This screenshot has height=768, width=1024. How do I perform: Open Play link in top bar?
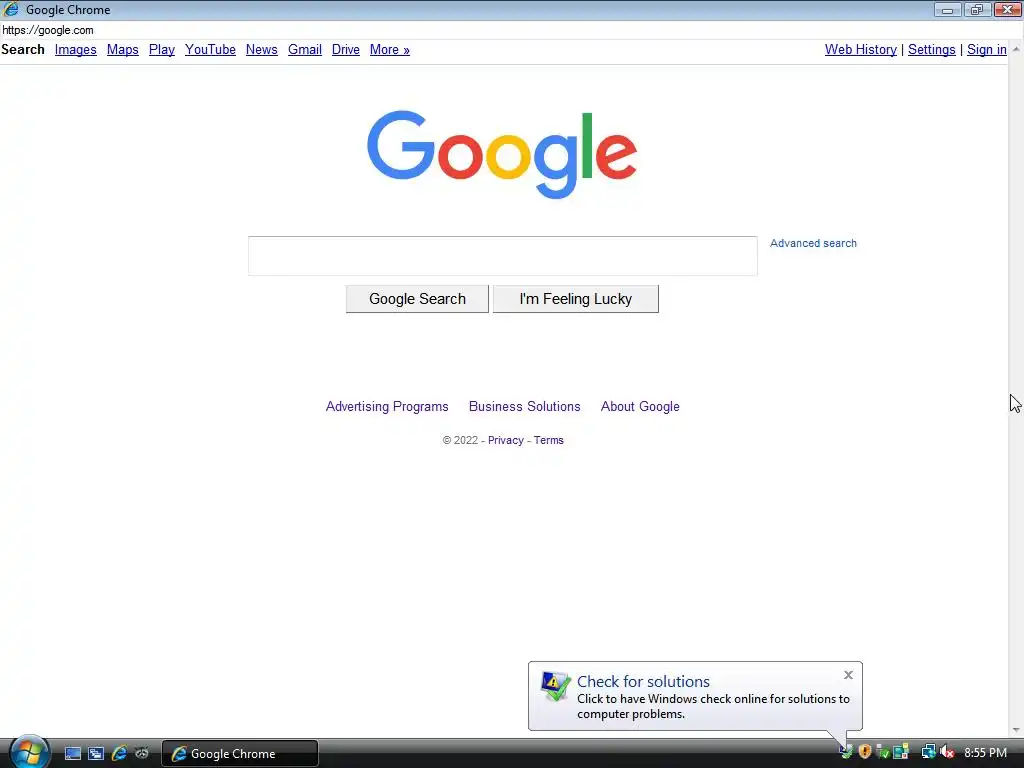point(161,50)
